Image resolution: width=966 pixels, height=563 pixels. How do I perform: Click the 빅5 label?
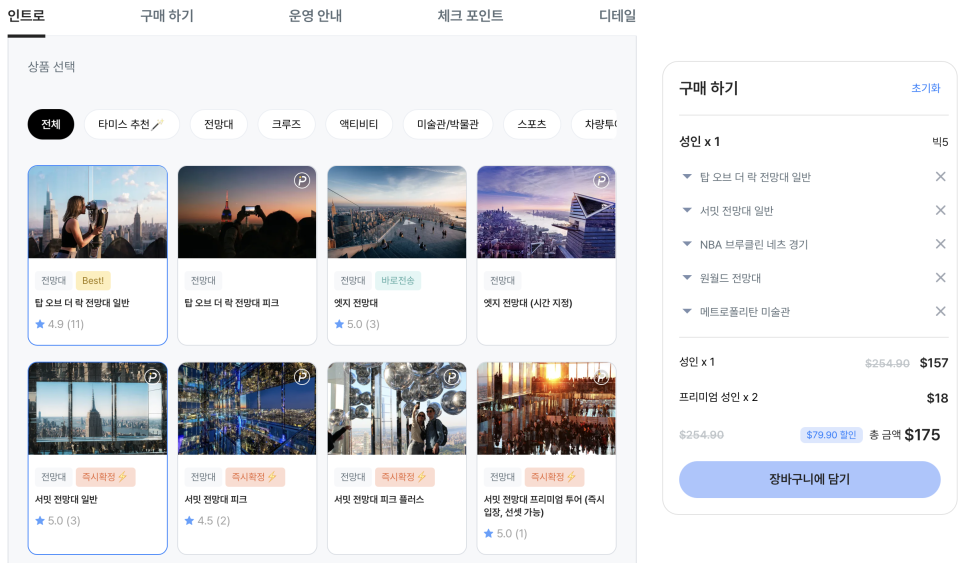tap(940, 142)
